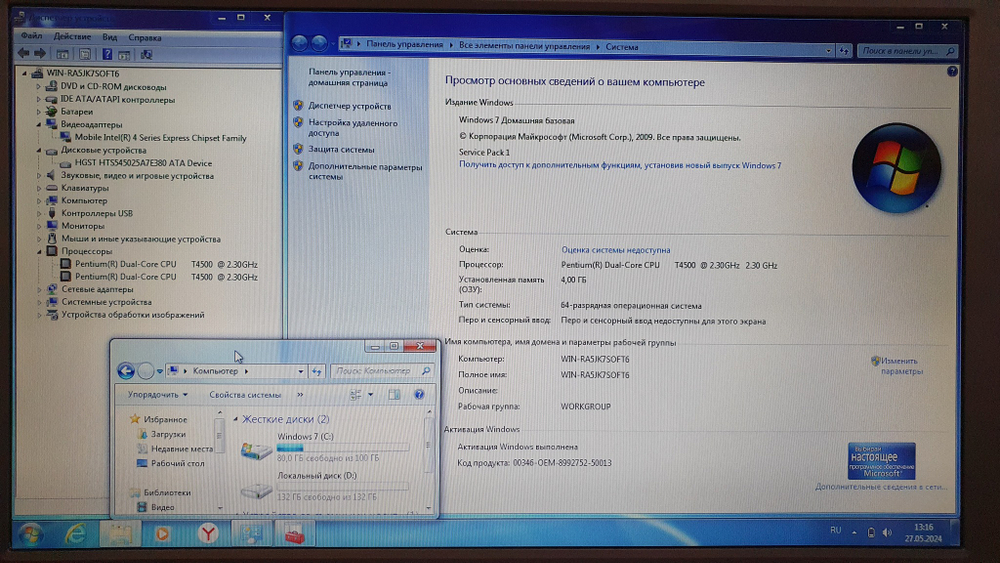This screenshot has height=563, width=1000.
Task: Click the show/hide console tree icon in Device Manager
Action: click(x=62, y=55)
